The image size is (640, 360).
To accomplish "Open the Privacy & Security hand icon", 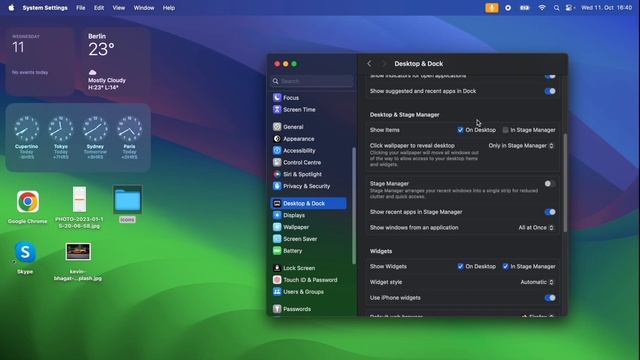I will pos(277,186).
